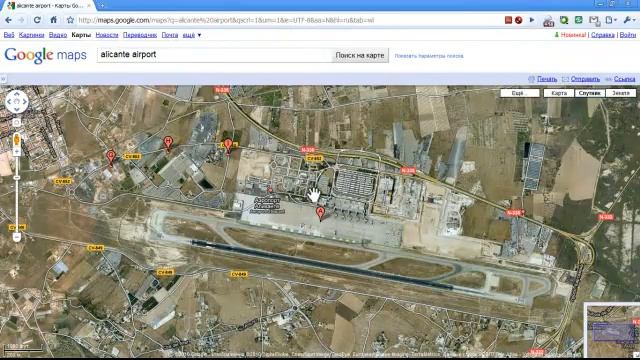
Task: Click map marker I near N-338 road
Action: coord(228,146)
